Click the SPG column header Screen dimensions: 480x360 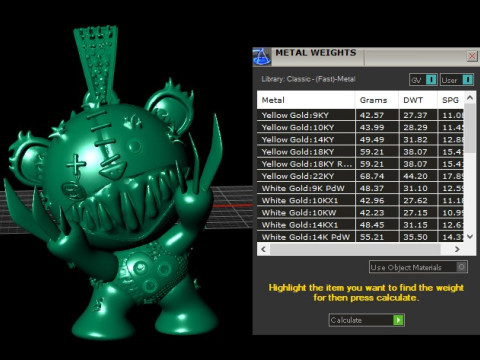450,100
